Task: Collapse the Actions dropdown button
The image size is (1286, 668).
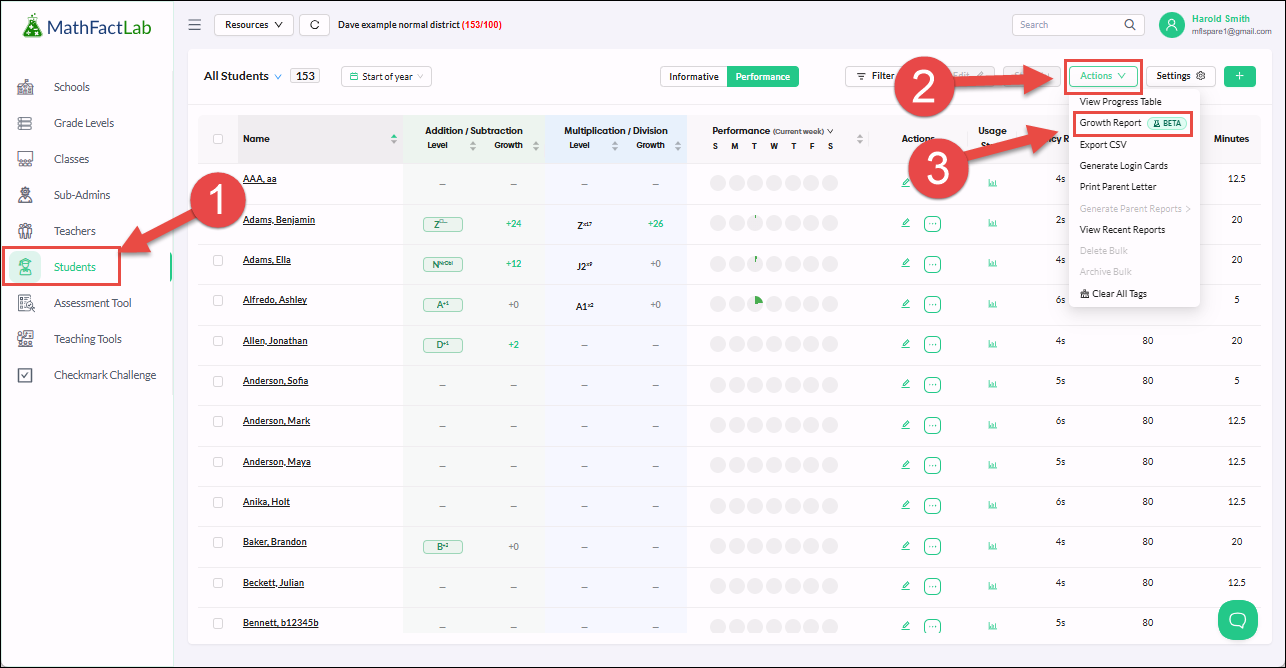Action: point(1104,76)
